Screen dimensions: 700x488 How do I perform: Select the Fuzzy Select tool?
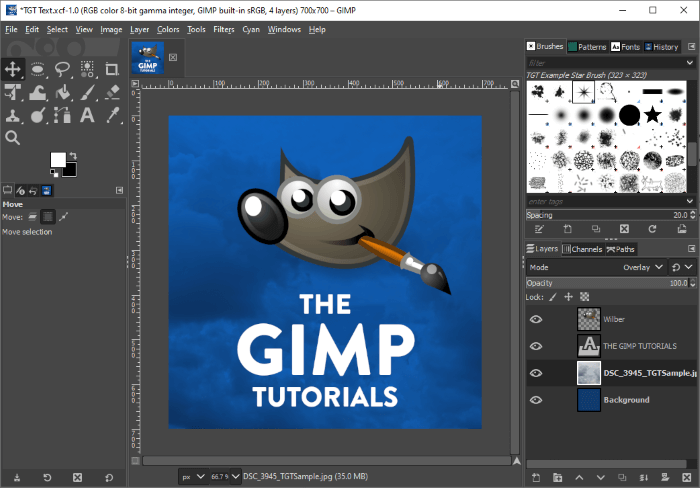[87, 69]
